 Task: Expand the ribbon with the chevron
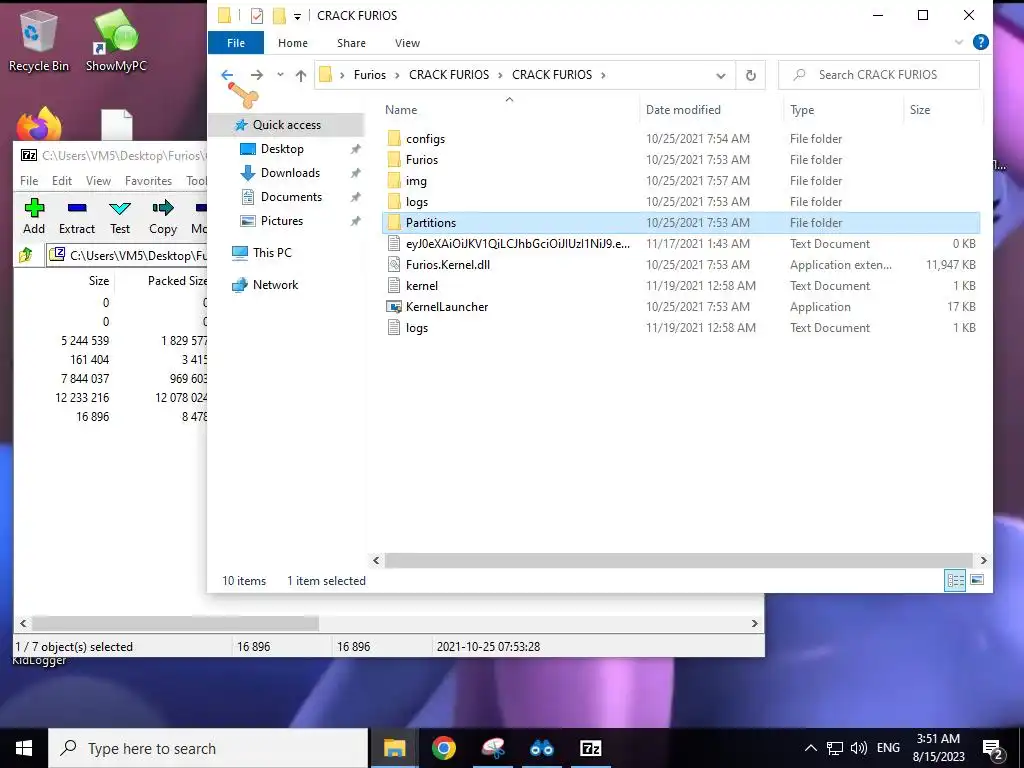pyautogui.click(x=959, y=42)
